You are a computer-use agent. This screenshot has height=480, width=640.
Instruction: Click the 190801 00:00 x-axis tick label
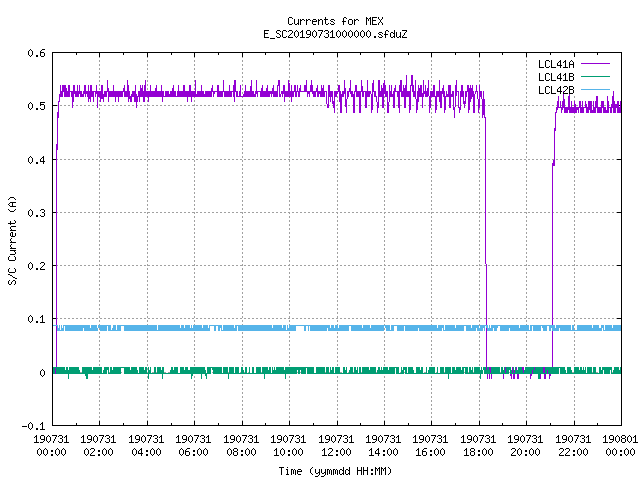(620, 446)
